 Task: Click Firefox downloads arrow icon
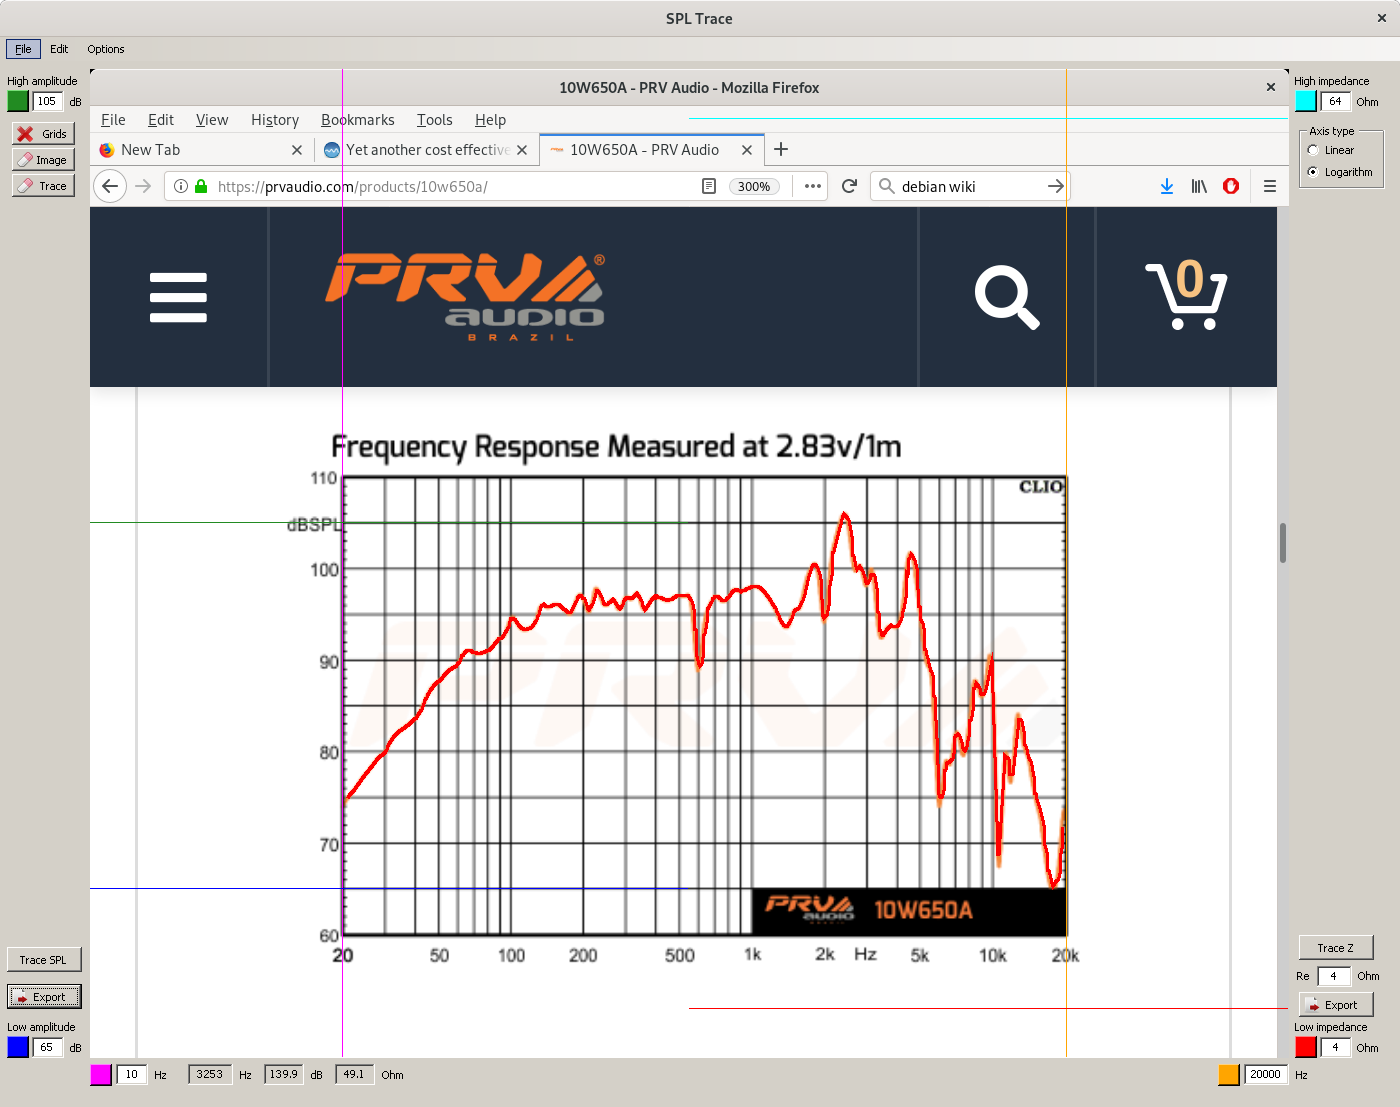point(1167,186)
